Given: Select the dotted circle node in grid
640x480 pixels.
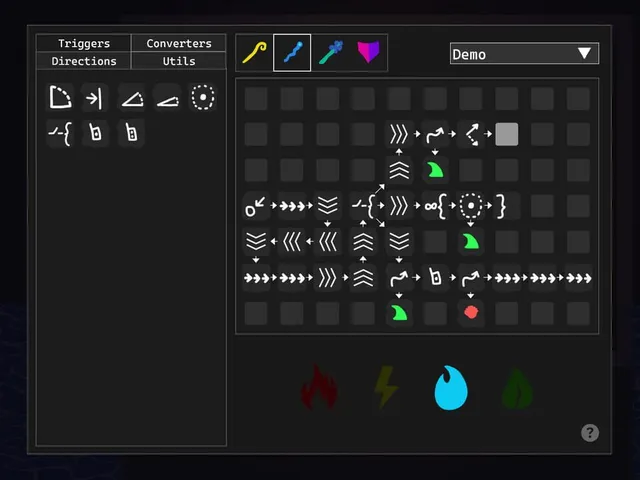Looking at the screenshot, I should tap(471, 206).
